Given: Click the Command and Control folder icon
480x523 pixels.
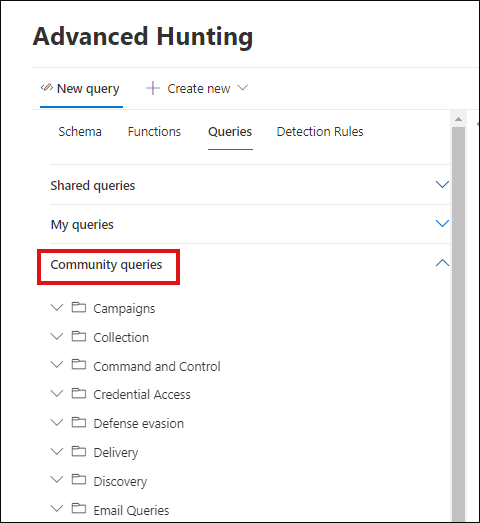Looking at the screenshot, I should tap(79, 365).
